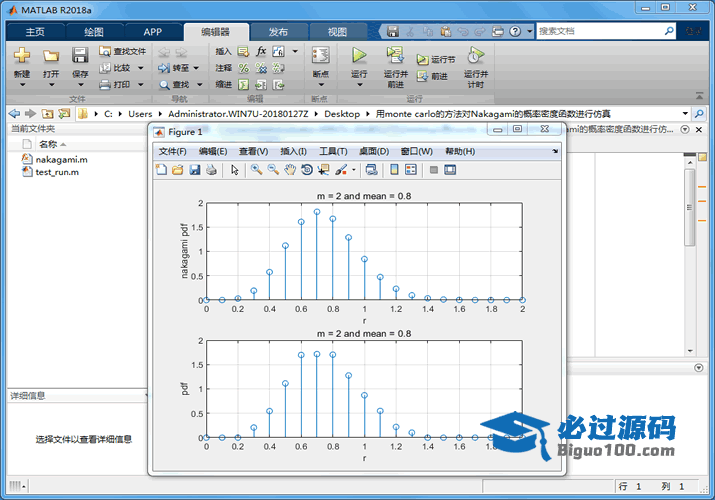Click the 查找文件 button
Screen dimensions: 715x500
pos(123,51)
